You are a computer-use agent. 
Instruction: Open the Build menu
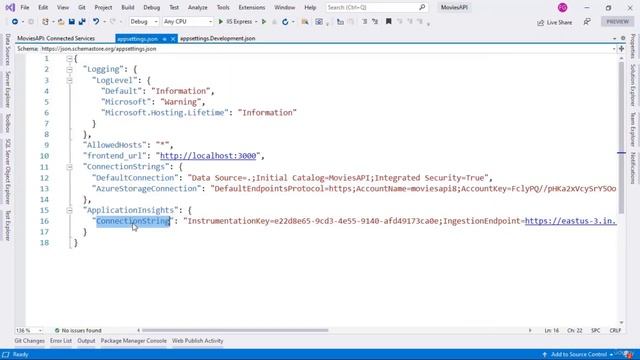tap(127, 7)
